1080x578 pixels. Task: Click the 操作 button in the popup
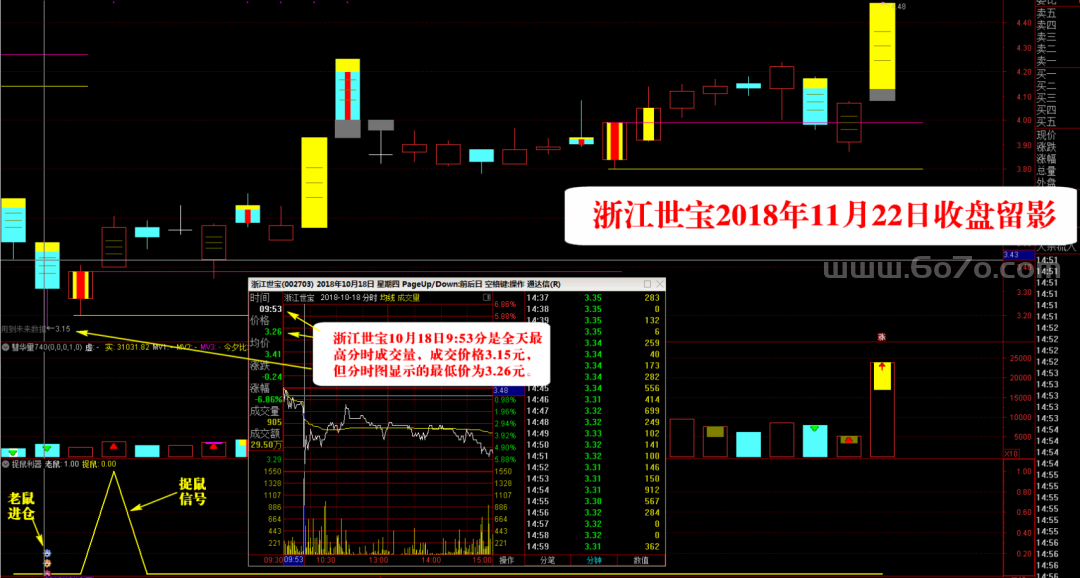(x=507, y=560)
